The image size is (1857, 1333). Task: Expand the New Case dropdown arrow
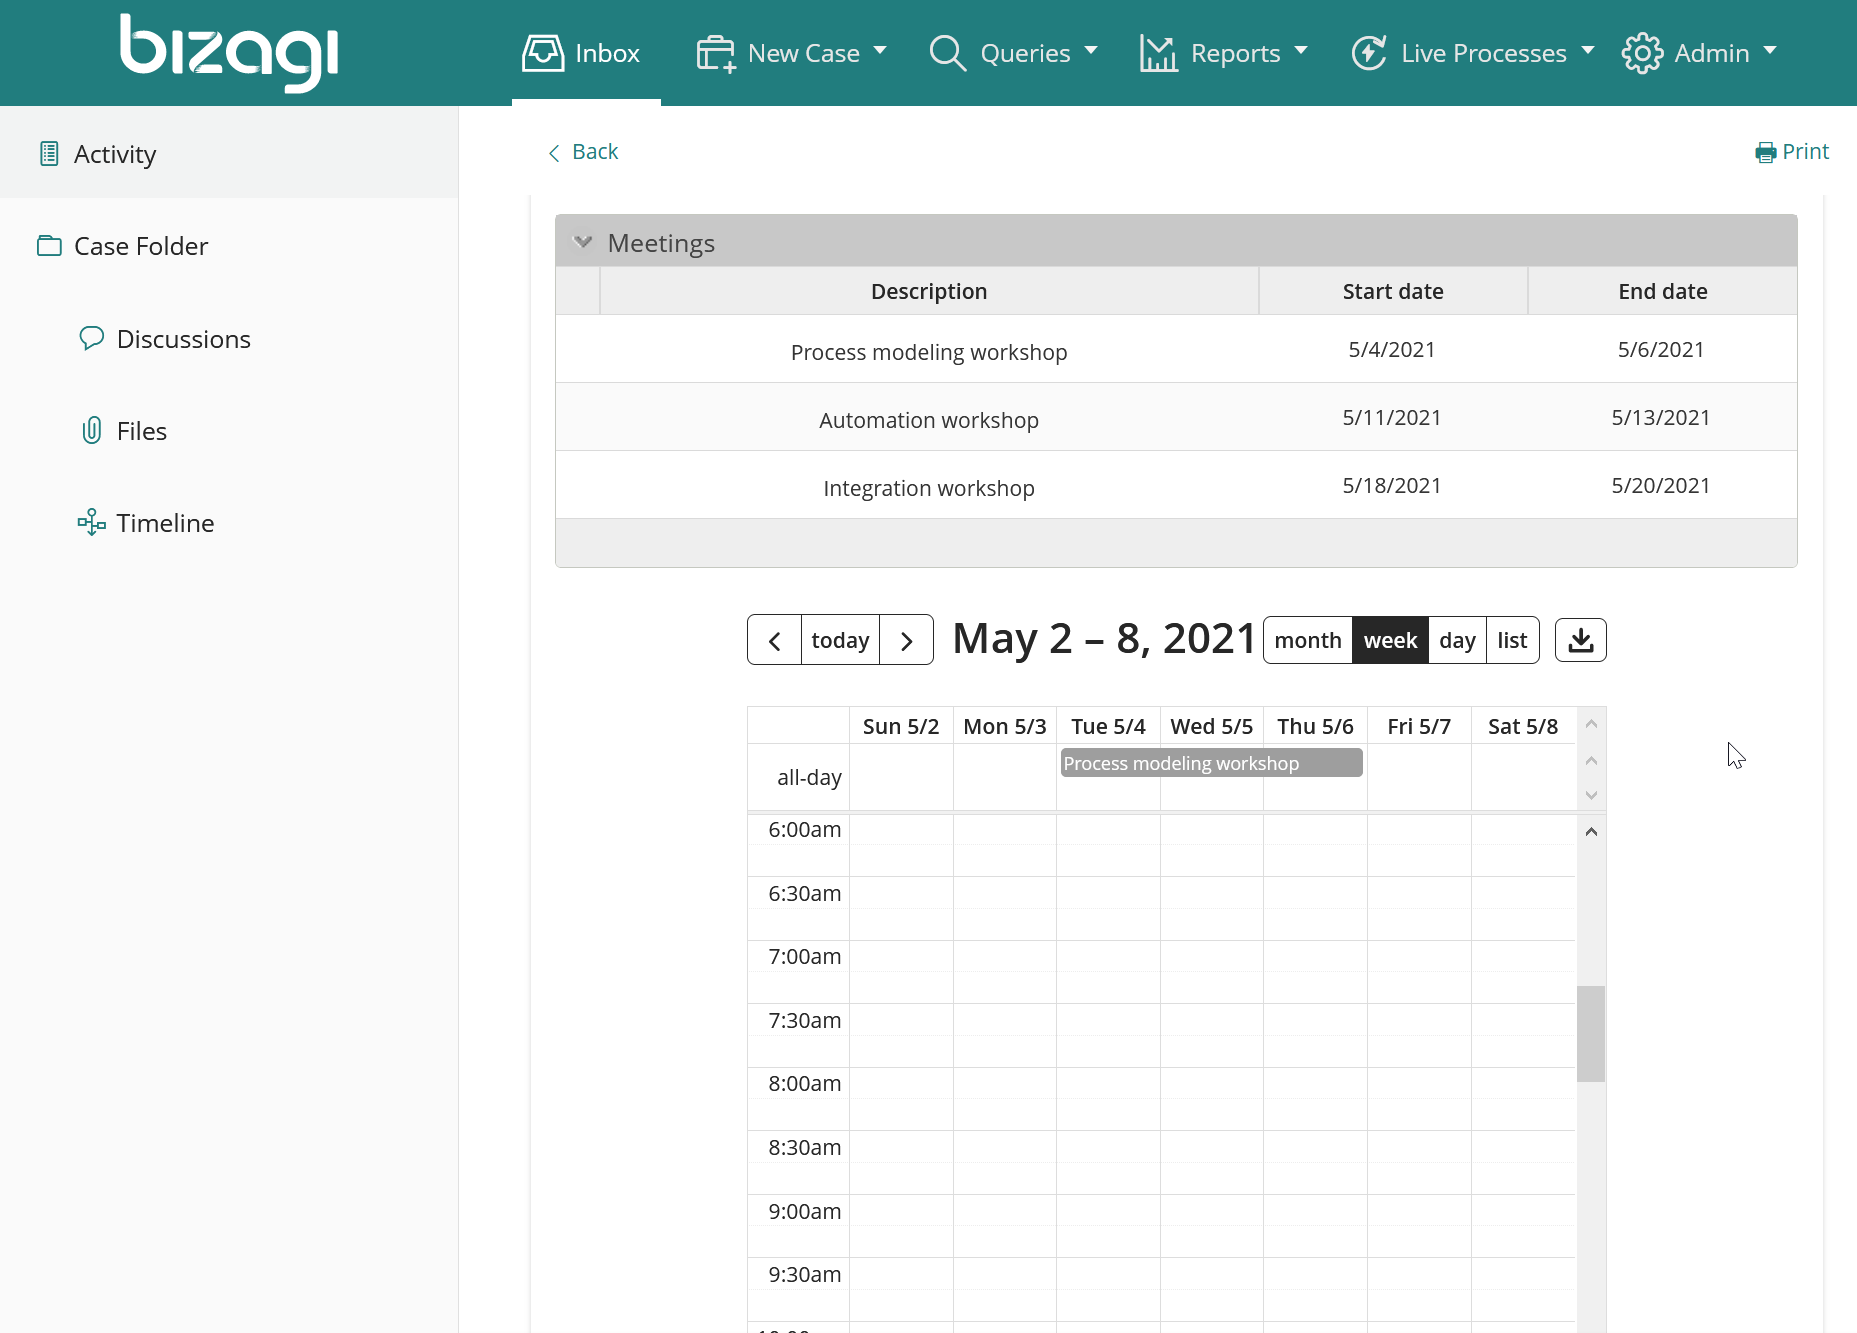pyautogui.click(x=880, y=50)
